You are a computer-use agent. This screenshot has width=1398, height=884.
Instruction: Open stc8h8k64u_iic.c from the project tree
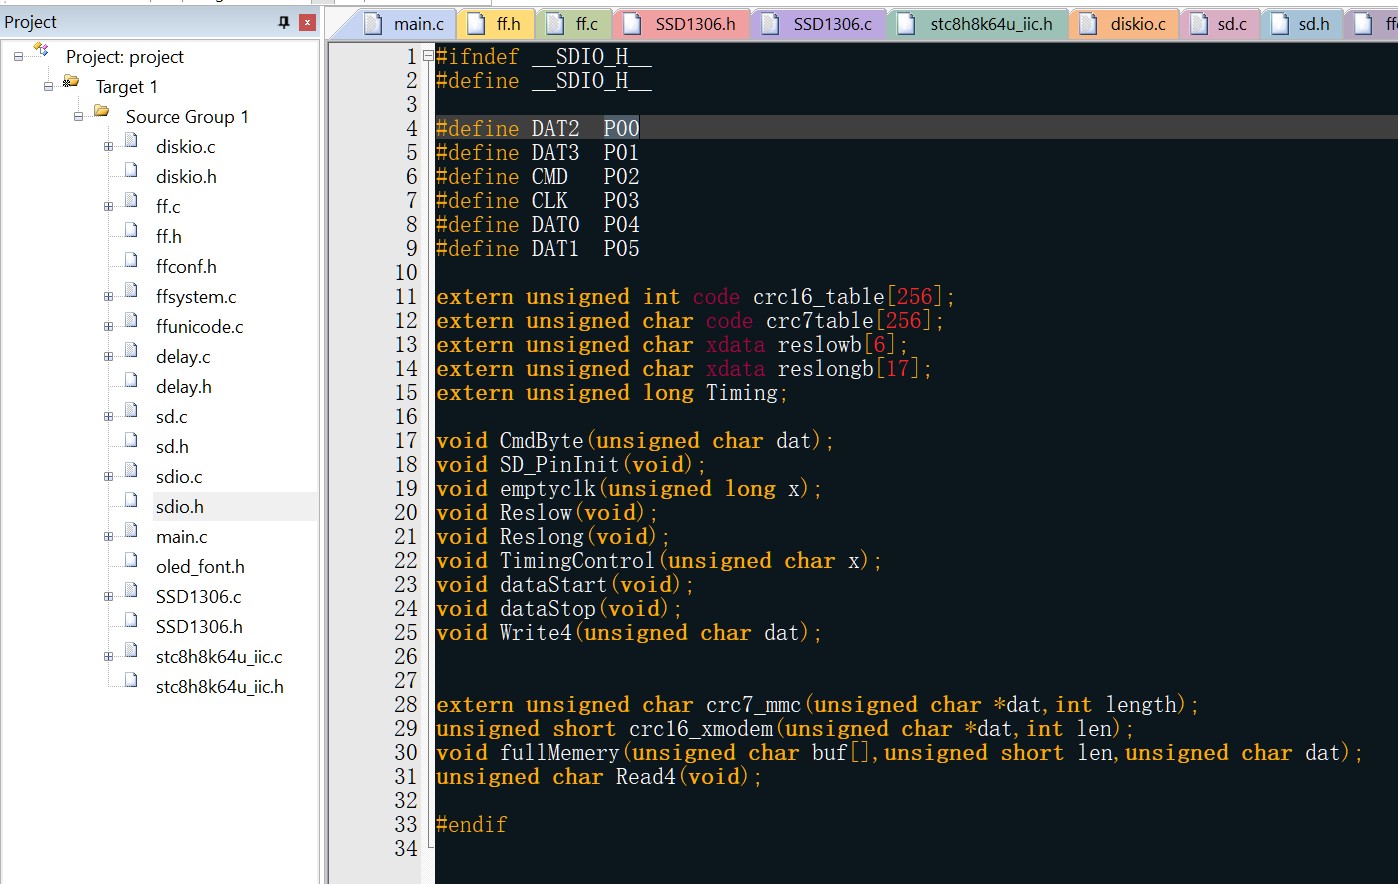[219, 657]
